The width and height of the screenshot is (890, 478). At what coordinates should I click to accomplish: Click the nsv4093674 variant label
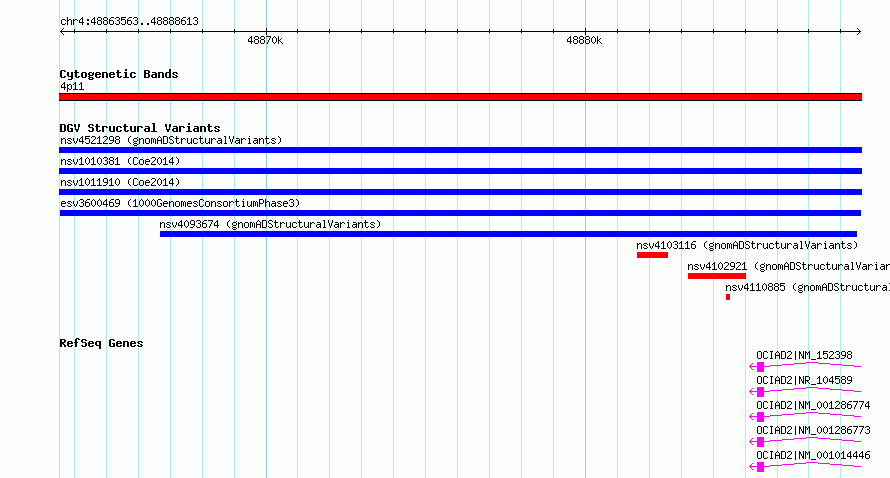270,224
